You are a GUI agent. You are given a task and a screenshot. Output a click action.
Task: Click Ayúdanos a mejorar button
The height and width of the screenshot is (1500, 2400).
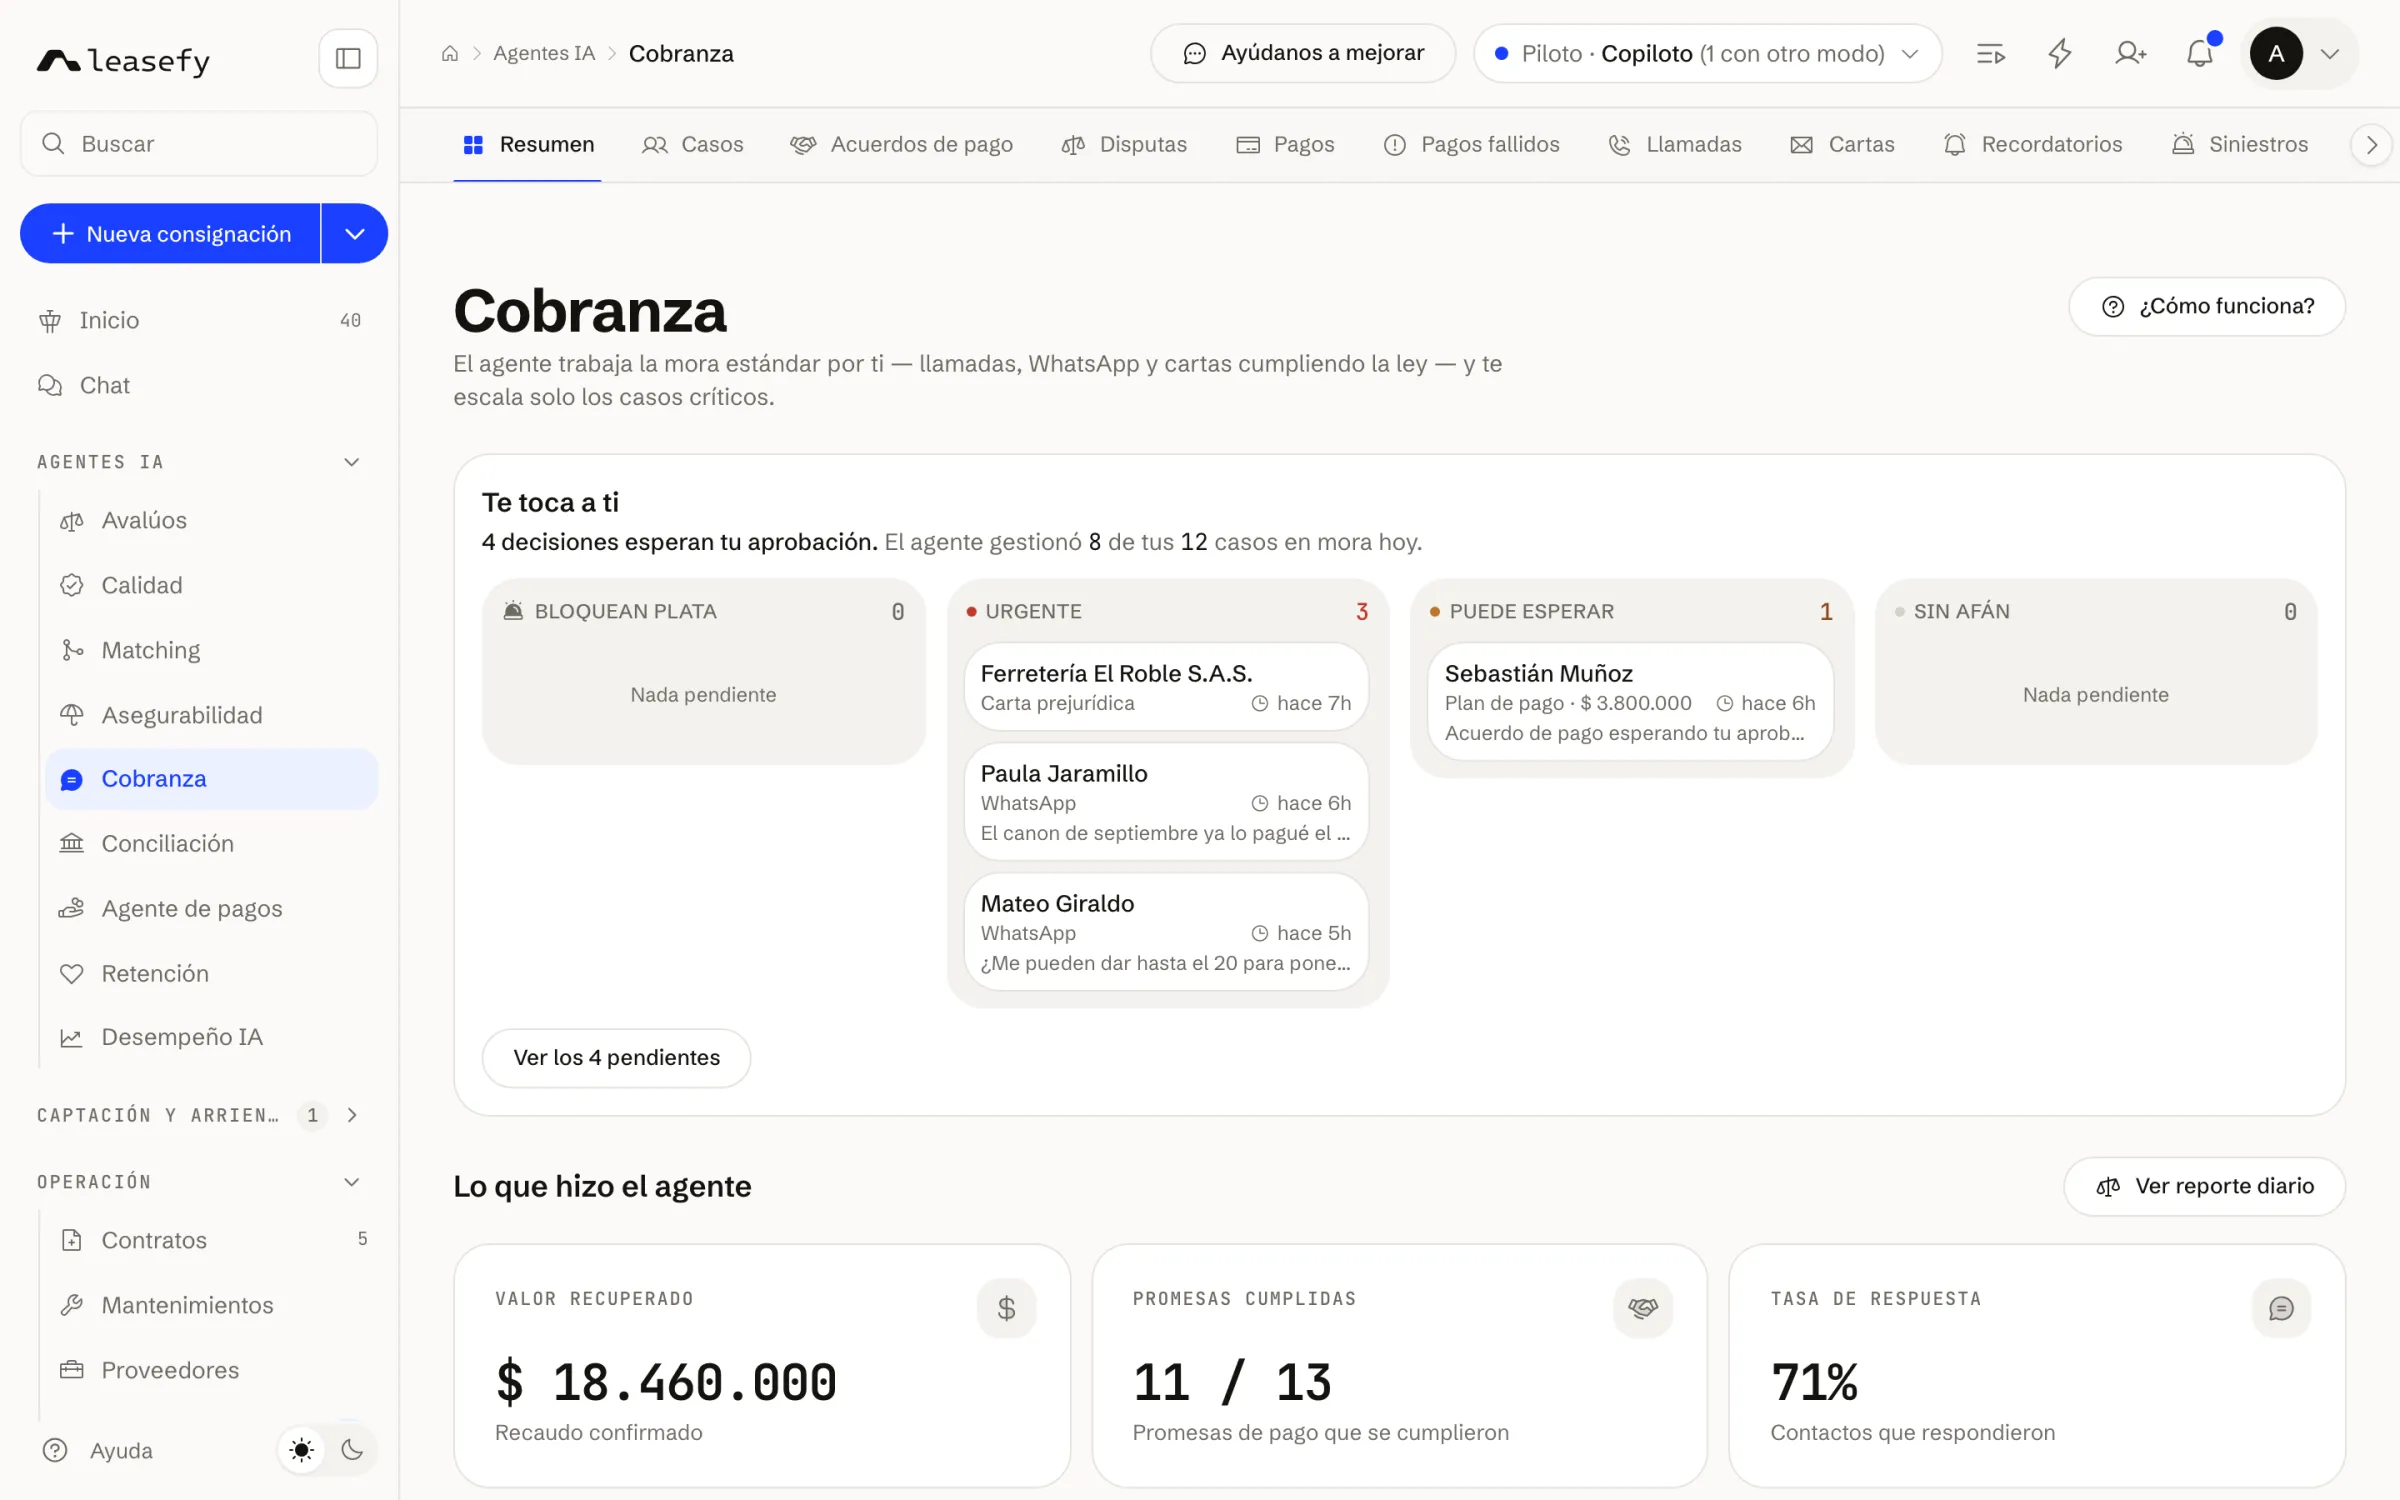[x=1303, y=54]
